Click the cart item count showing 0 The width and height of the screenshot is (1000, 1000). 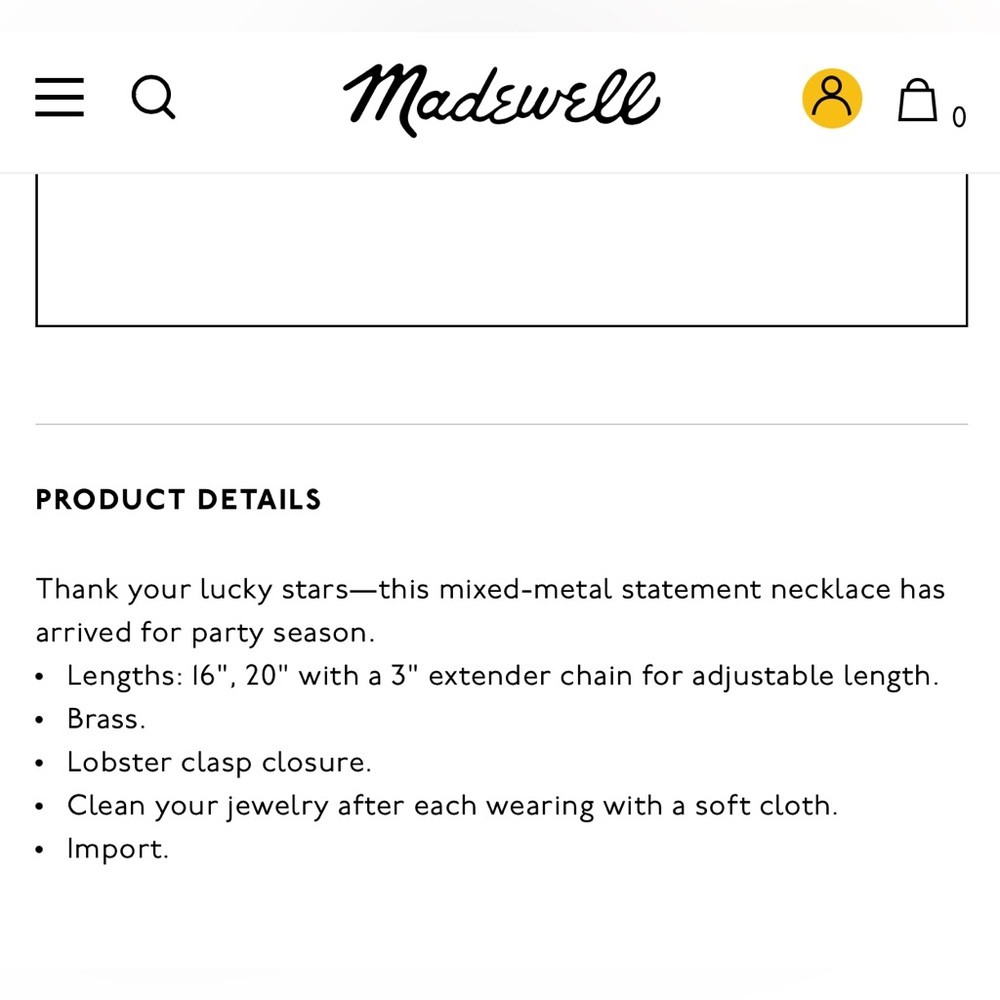click(959, 117)
